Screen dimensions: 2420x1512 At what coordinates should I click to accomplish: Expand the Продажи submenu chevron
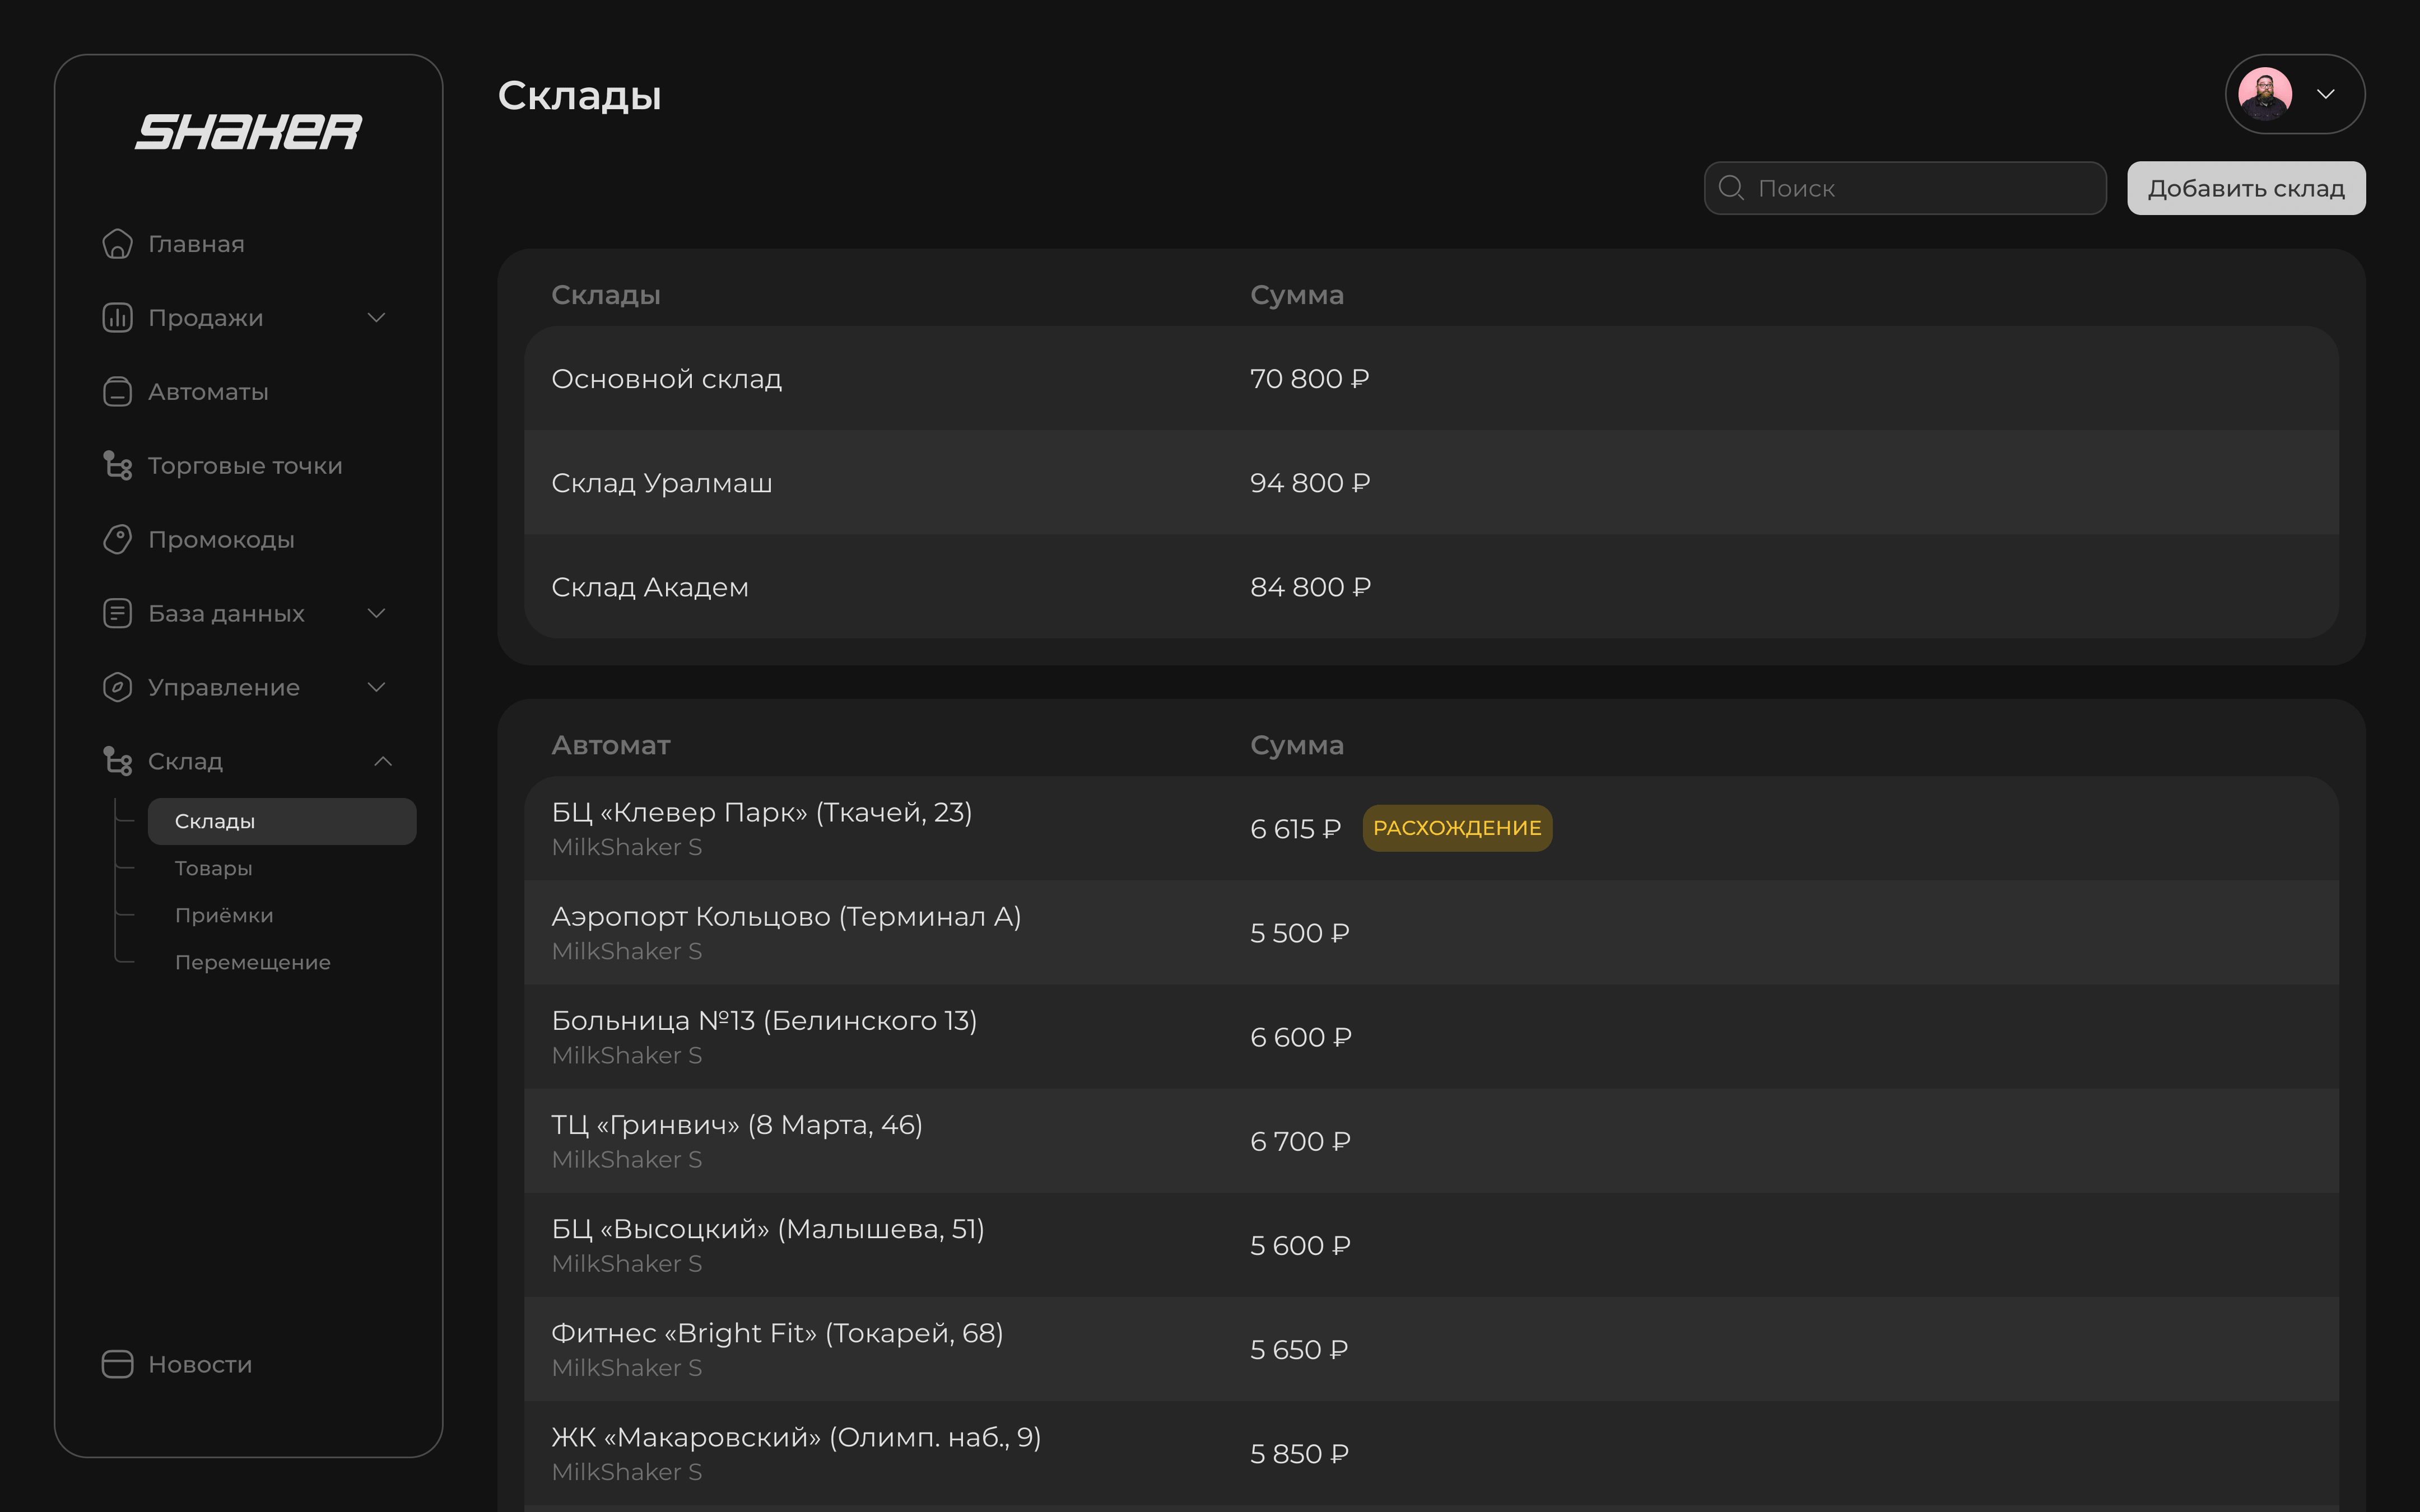click(377, 318)
